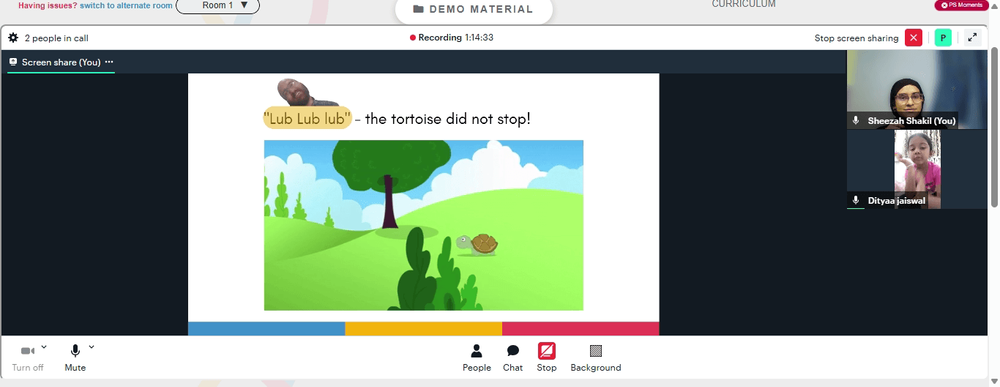Click the screen share monitor icon
This screenshot has width=1000, height=387.
pyautogui.click(x=13, y=62)
